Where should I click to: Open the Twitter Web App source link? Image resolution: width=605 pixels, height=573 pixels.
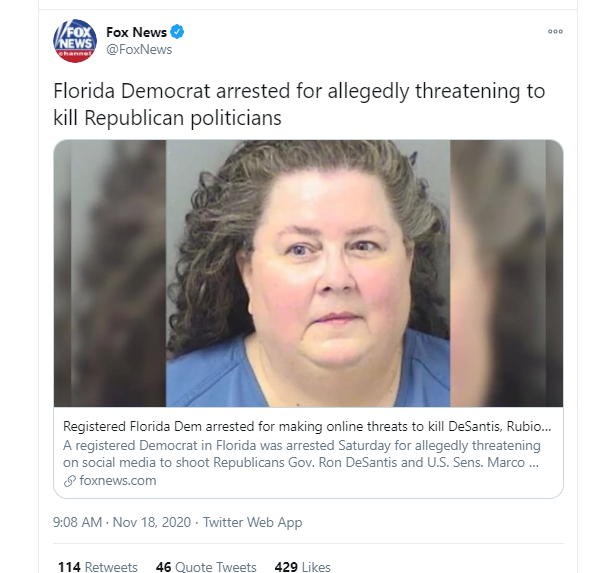coord(252,522)
